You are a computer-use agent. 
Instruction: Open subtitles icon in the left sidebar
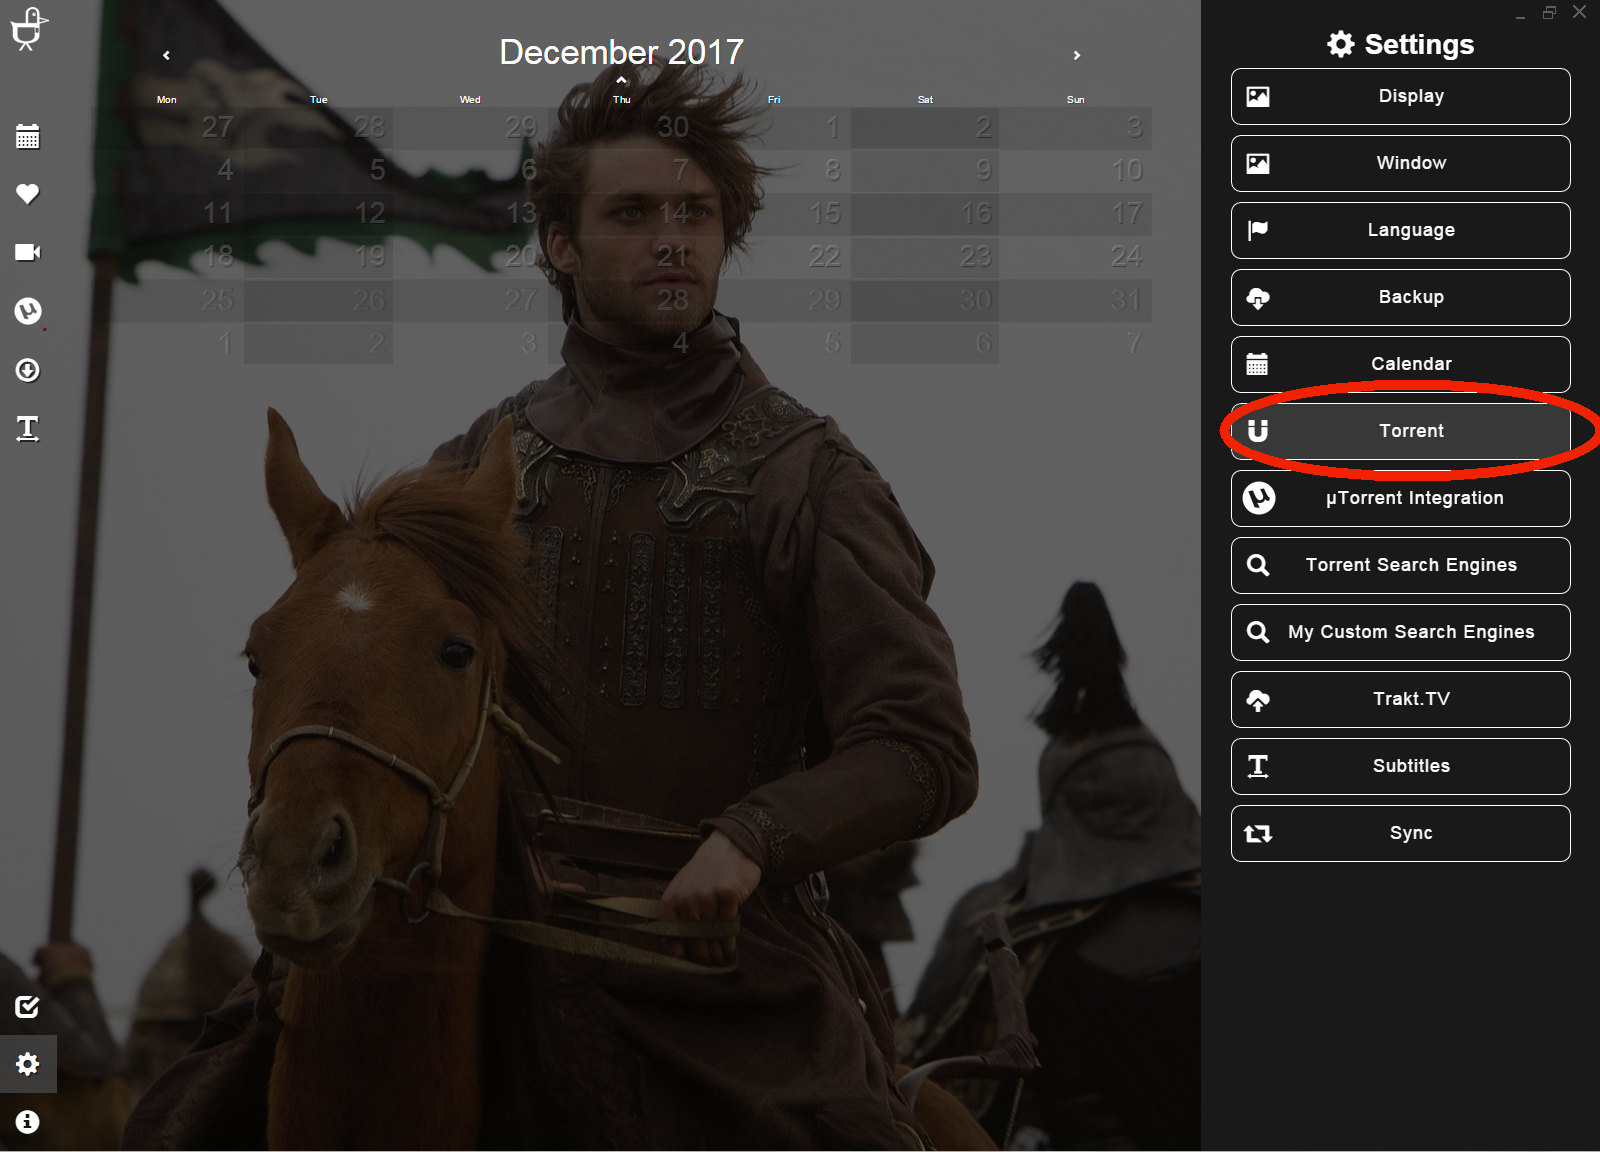pos(28,429)
